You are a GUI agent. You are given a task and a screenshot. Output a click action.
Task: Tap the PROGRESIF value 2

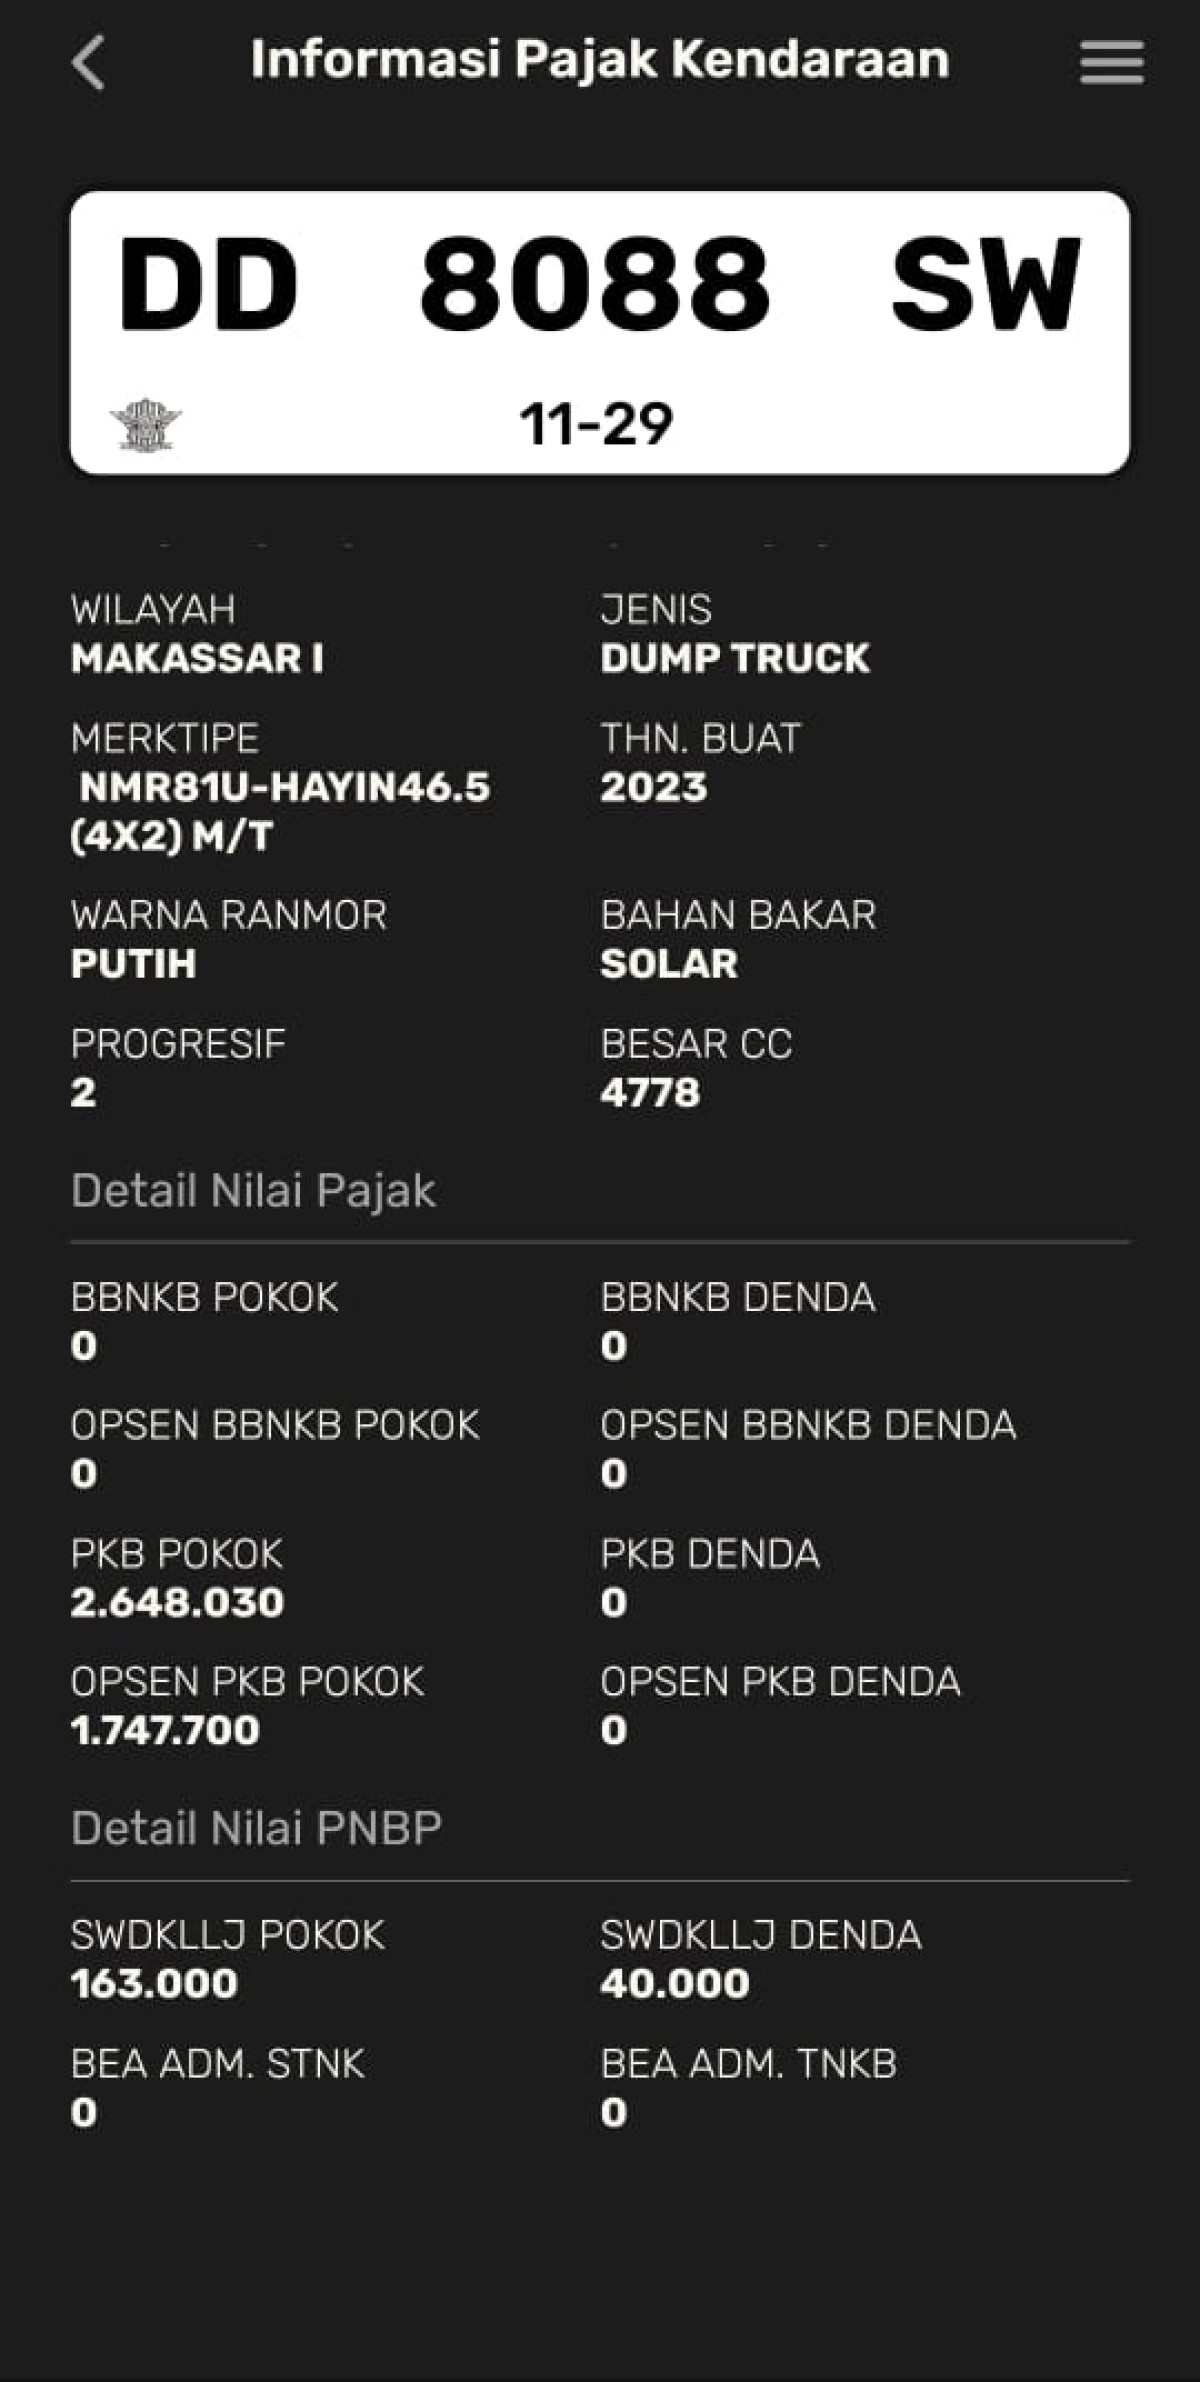point(84,1092)
